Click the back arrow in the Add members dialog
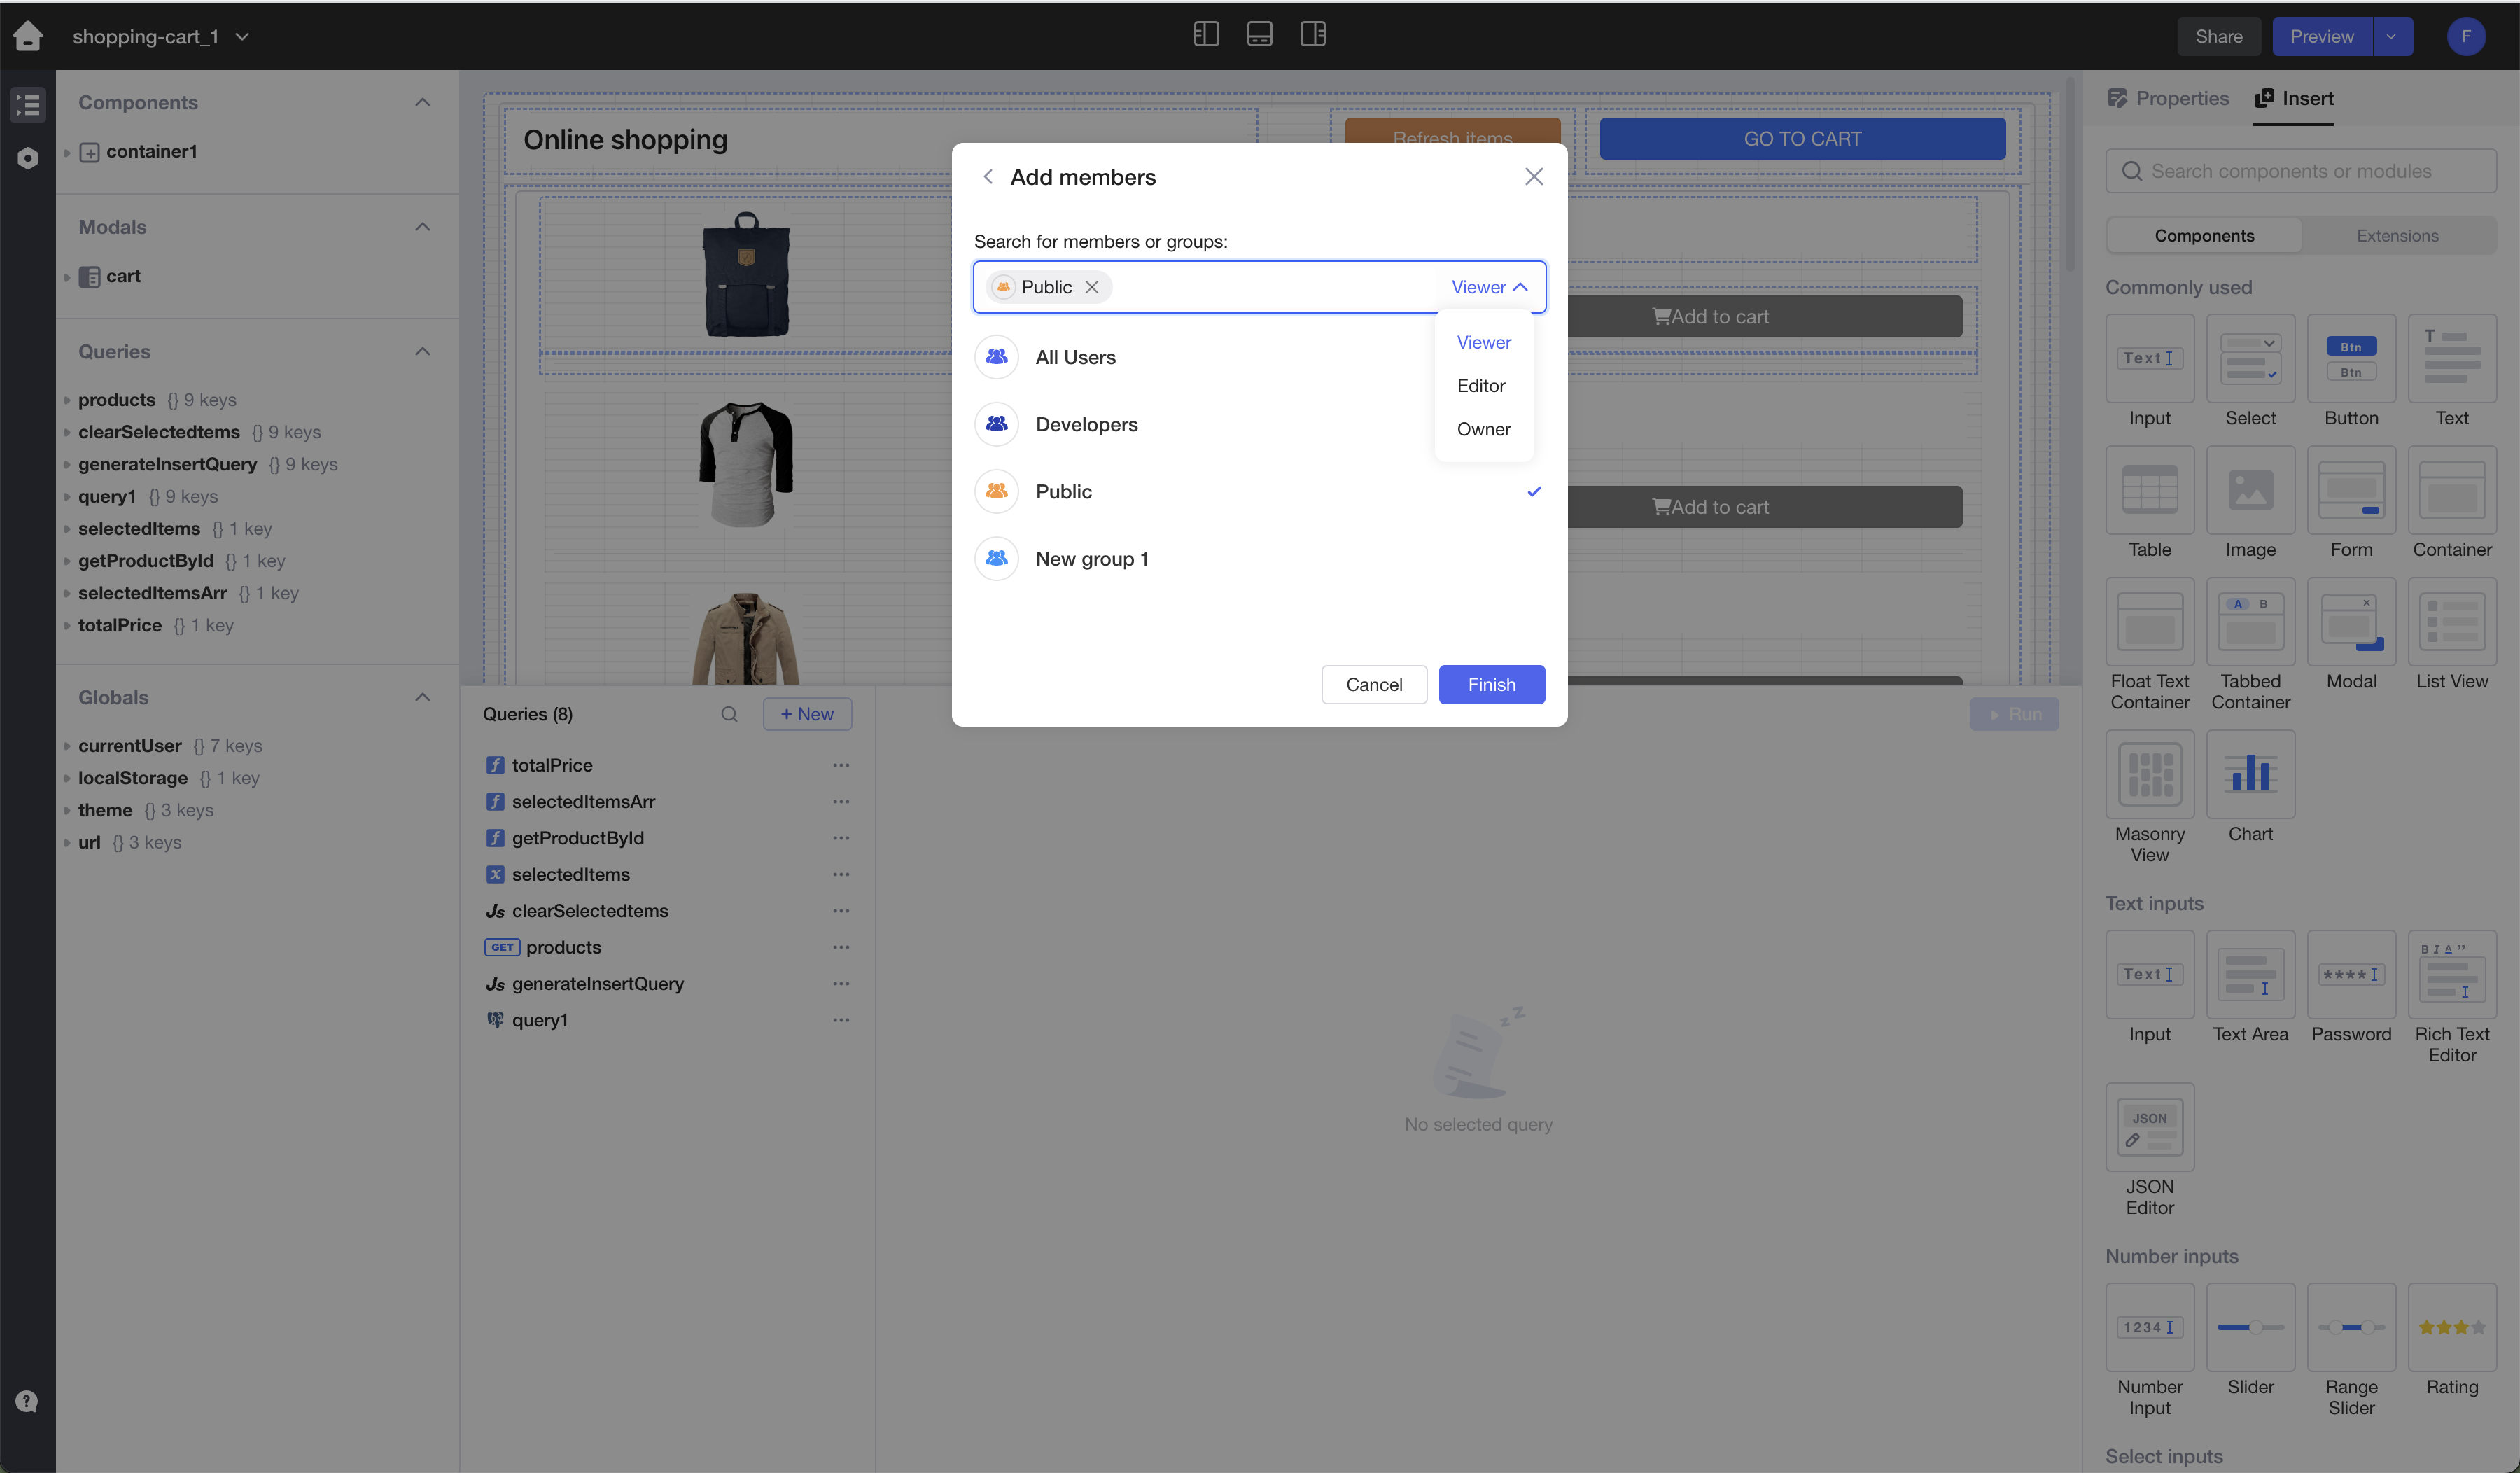This screenshot has width=2520, height=1473. pyautogui.click(x=988, y=177)
